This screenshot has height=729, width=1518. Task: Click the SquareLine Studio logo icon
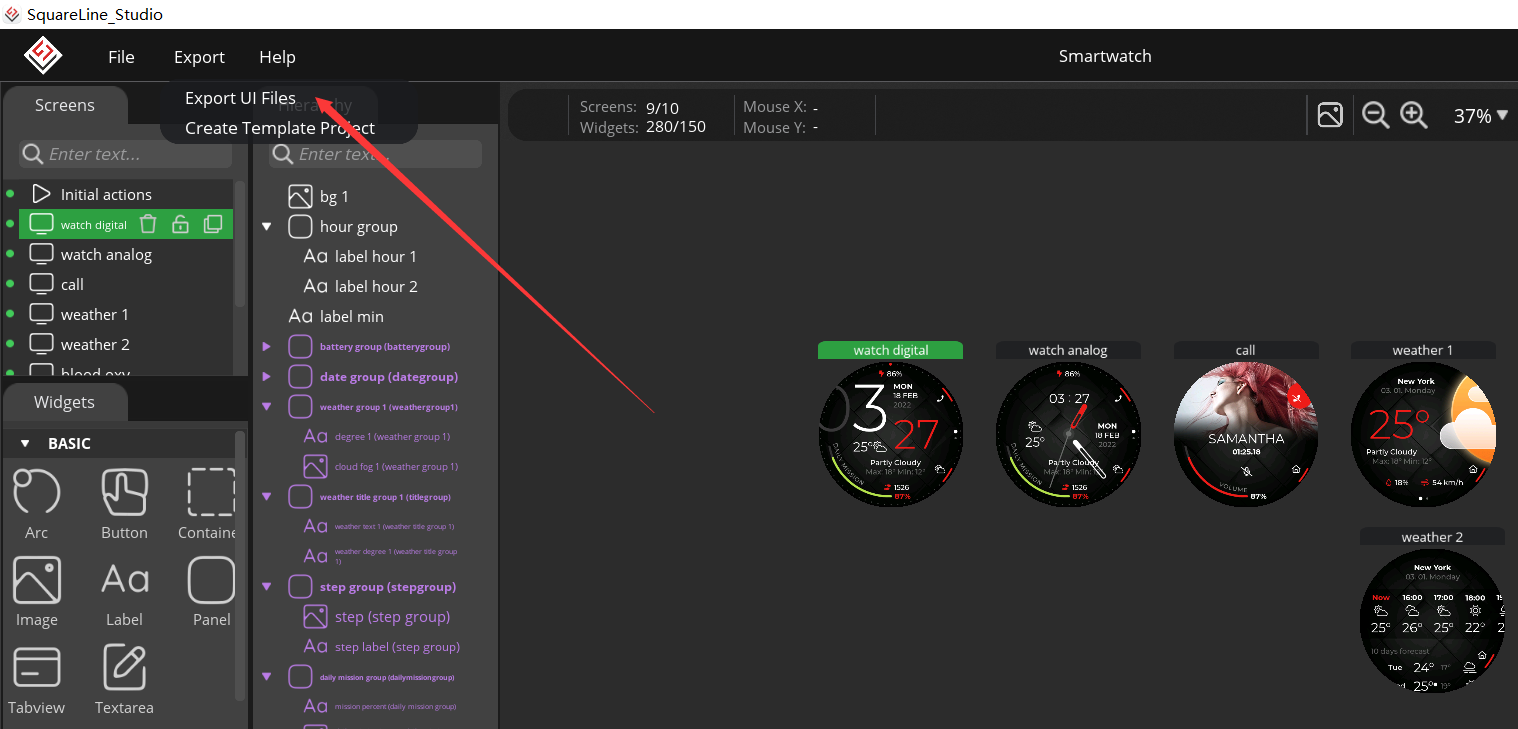pyautogui.click(x=43, y=56)
